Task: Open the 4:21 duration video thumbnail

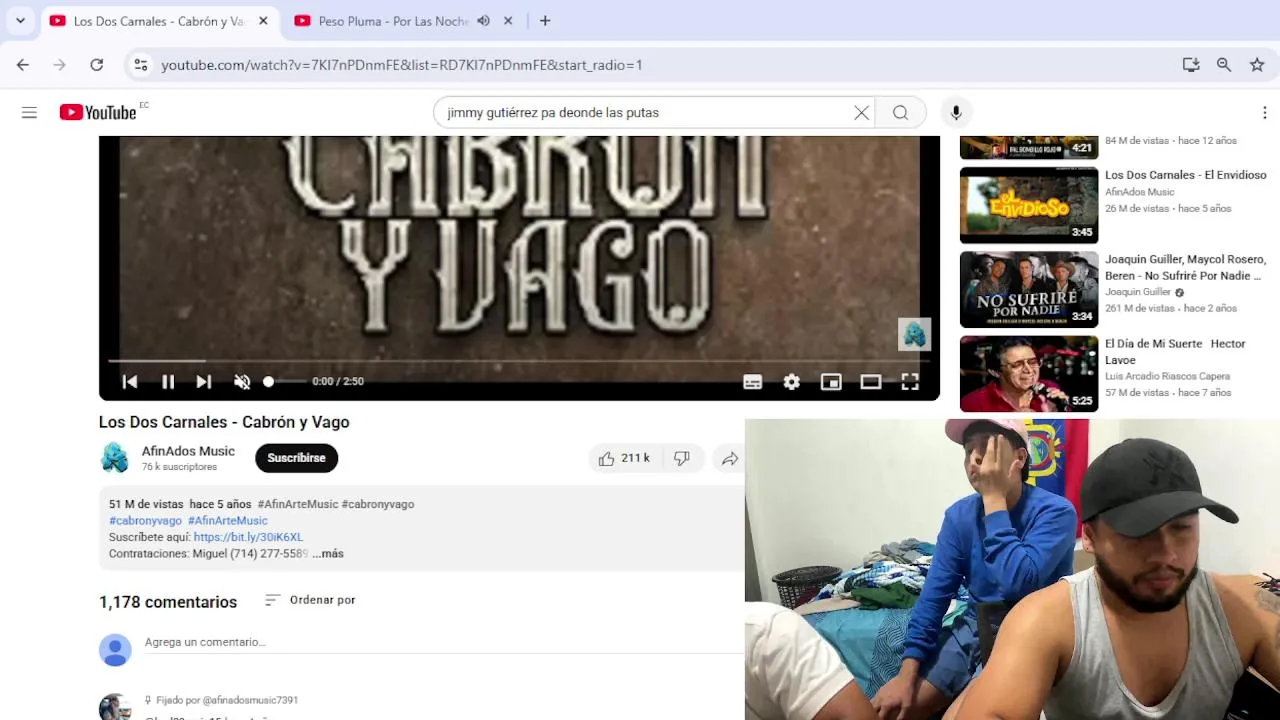Action: pyautogui.click(x=1029, y=148)
